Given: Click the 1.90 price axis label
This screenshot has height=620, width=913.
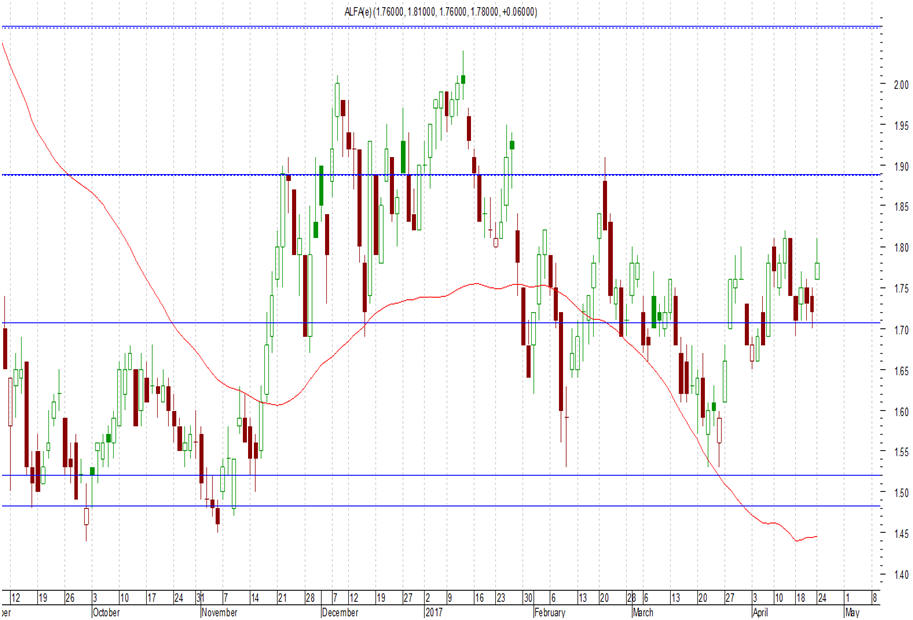Looking at the screenshot, I should pos(901,166).
